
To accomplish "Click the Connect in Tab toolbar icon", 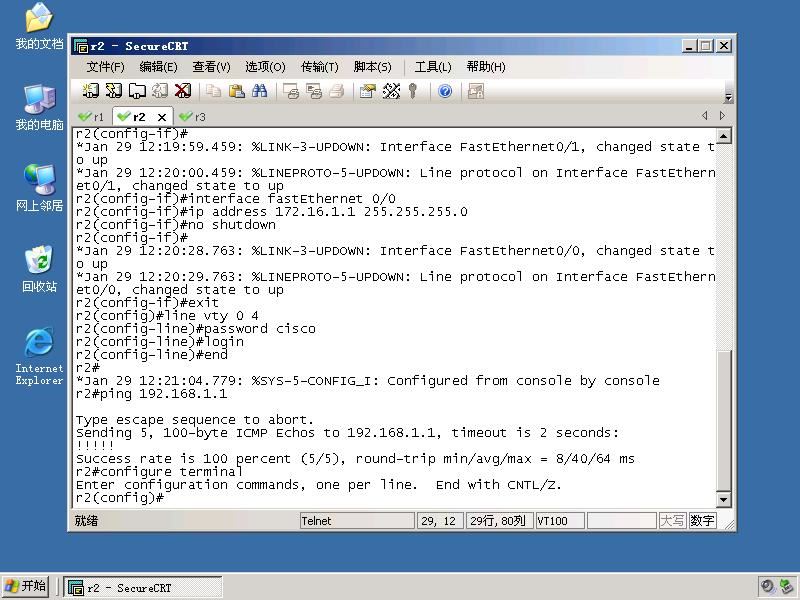I will pyautogui.click(x=137, y=91).
